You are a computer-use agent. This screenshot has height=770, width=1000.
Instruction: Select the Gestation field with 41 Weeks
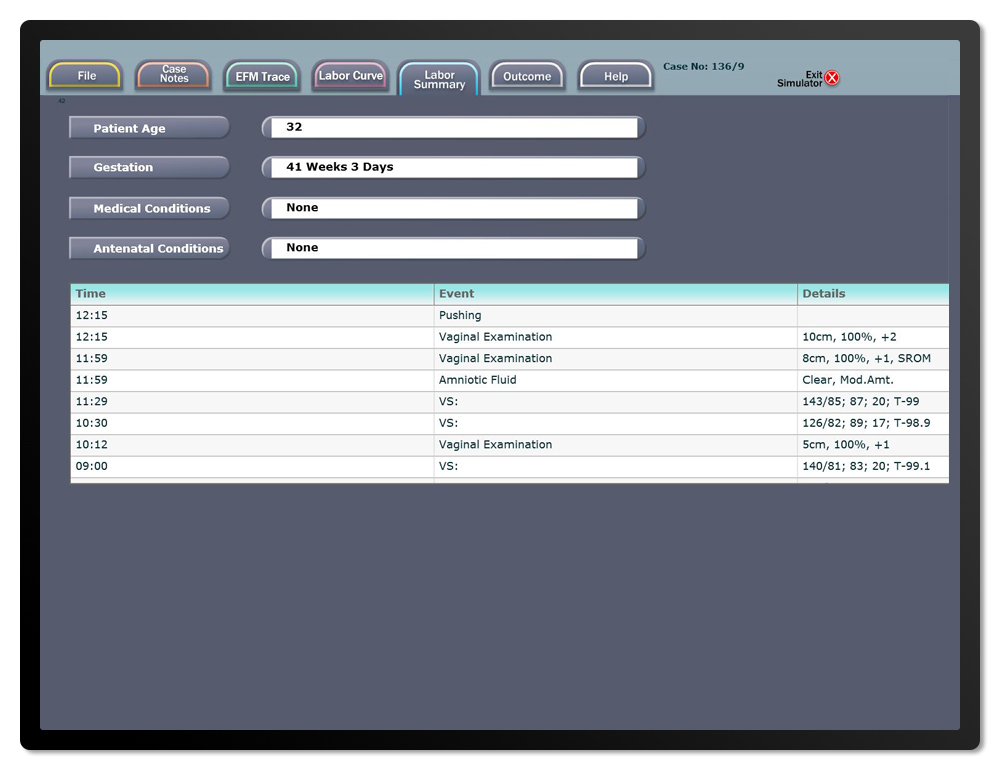(x=454, y=167)
